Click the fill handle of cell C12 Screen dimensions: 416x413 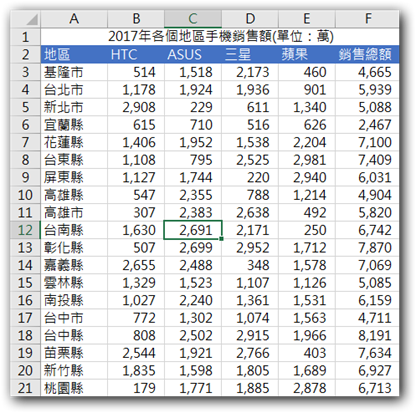[221, 239]
